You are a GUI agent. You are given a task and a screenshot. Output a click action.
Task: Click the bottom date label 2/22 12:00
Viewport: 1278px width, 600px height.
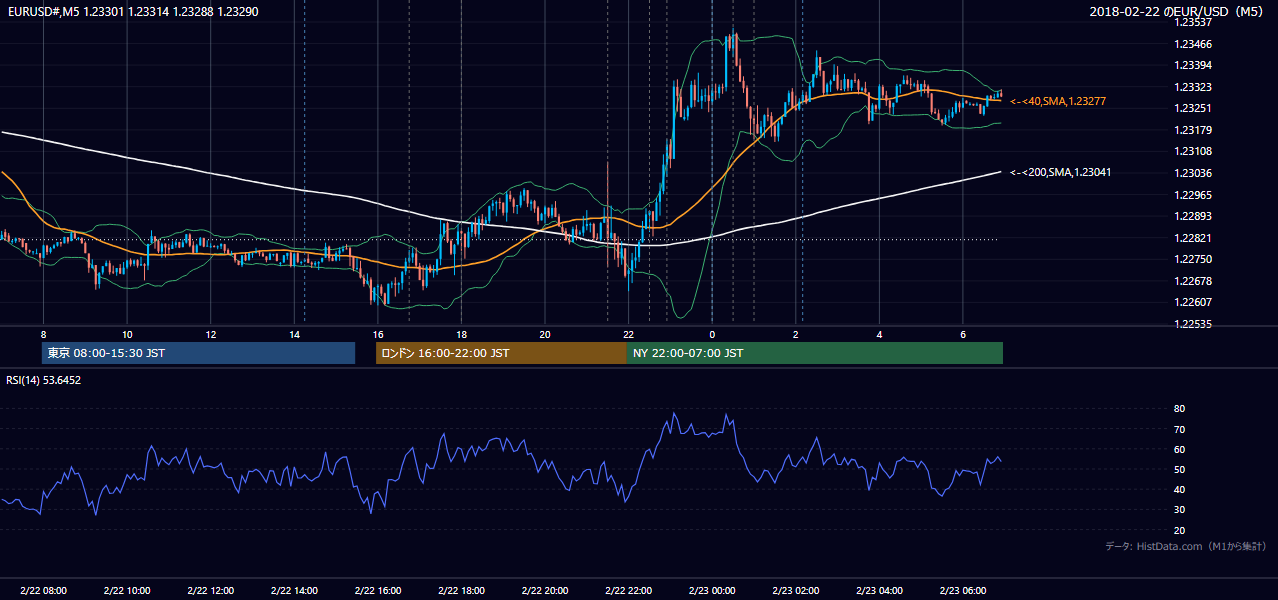(210, 591)
